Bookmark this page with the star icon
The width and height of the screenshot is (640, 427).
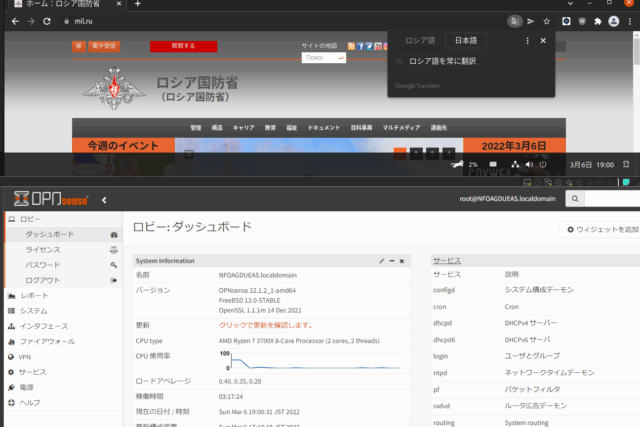[x=547, y=21]
